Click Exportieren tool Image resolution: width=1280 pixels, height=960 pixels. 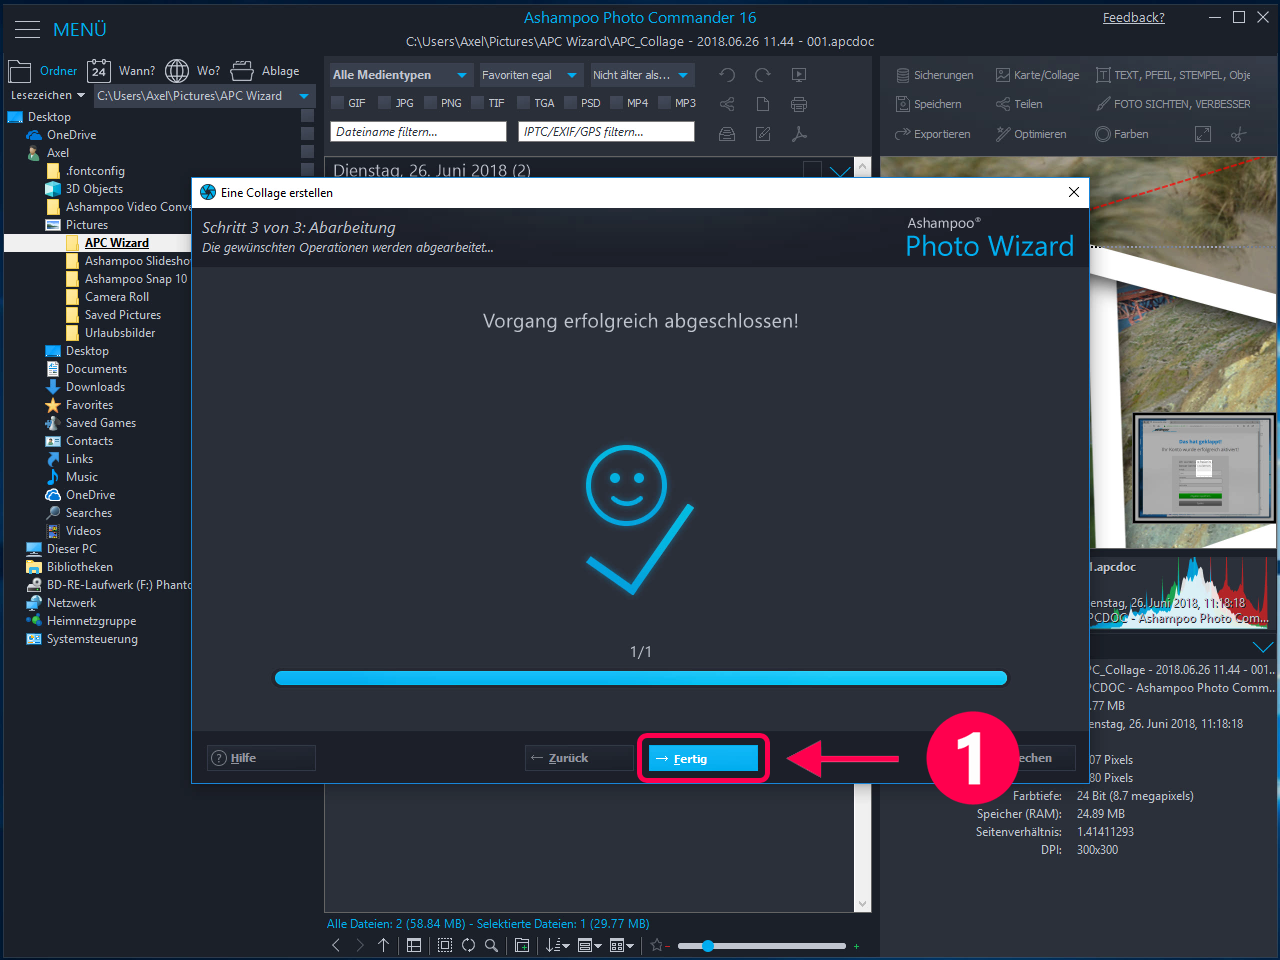(x=932, y=134)
